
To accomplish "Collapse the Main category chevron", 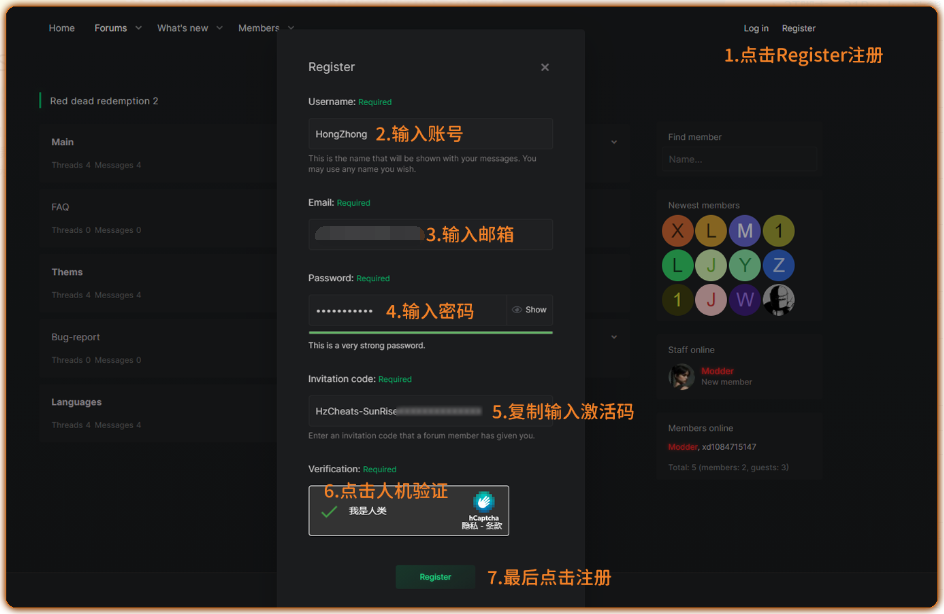I will tap(614, 142).
